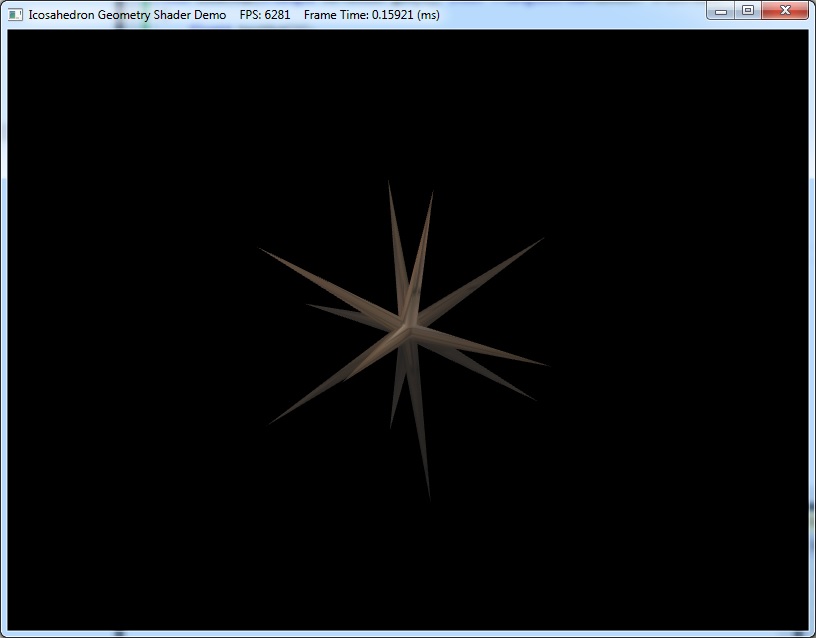Maximize the Icosahedron demo window
This screenshot has width=816, height=638.
coord(747,11)
